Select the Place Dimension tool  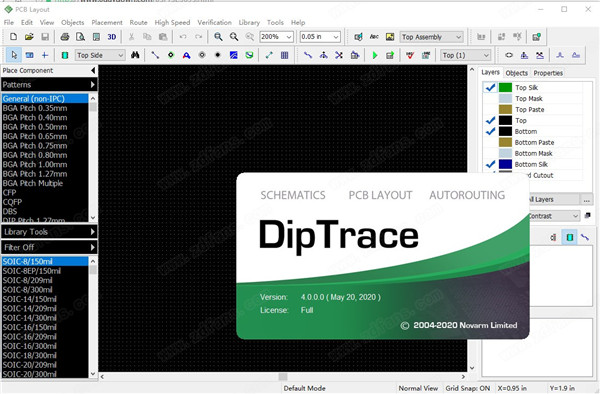tap(269, 55)
